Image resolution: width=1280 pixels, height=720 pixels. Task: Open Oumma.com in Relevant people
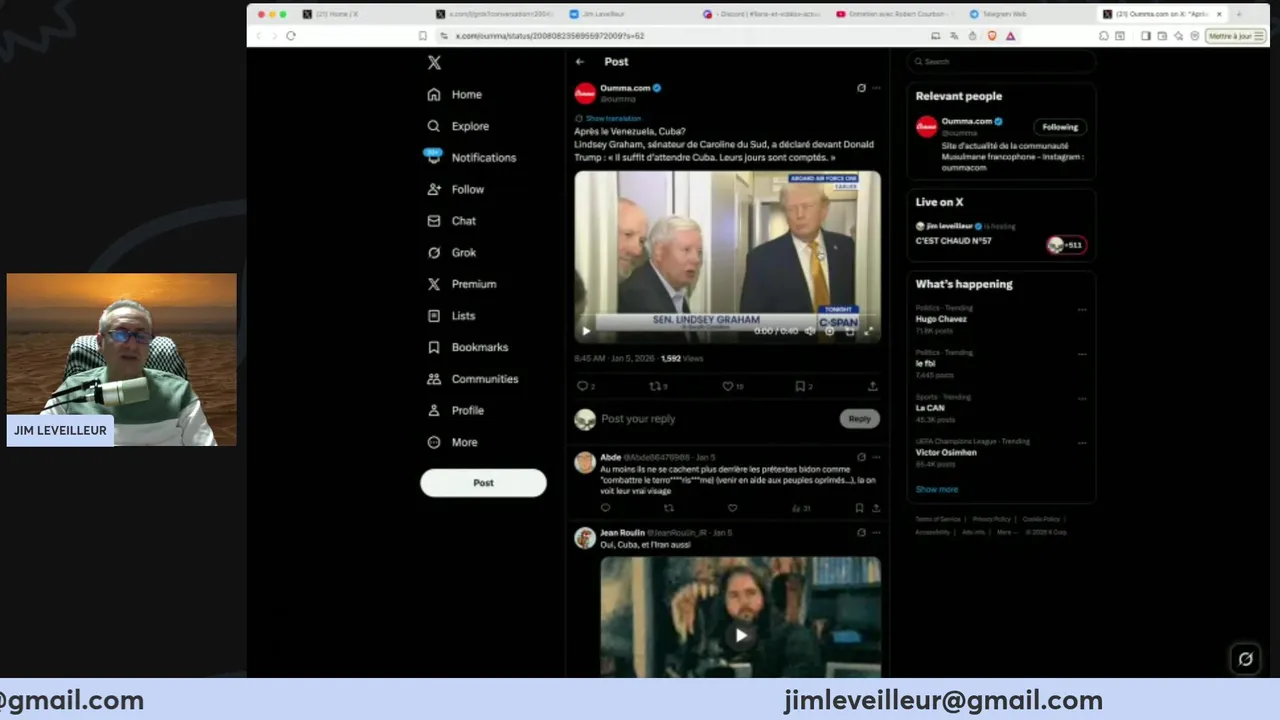click(x=966, y=121)
